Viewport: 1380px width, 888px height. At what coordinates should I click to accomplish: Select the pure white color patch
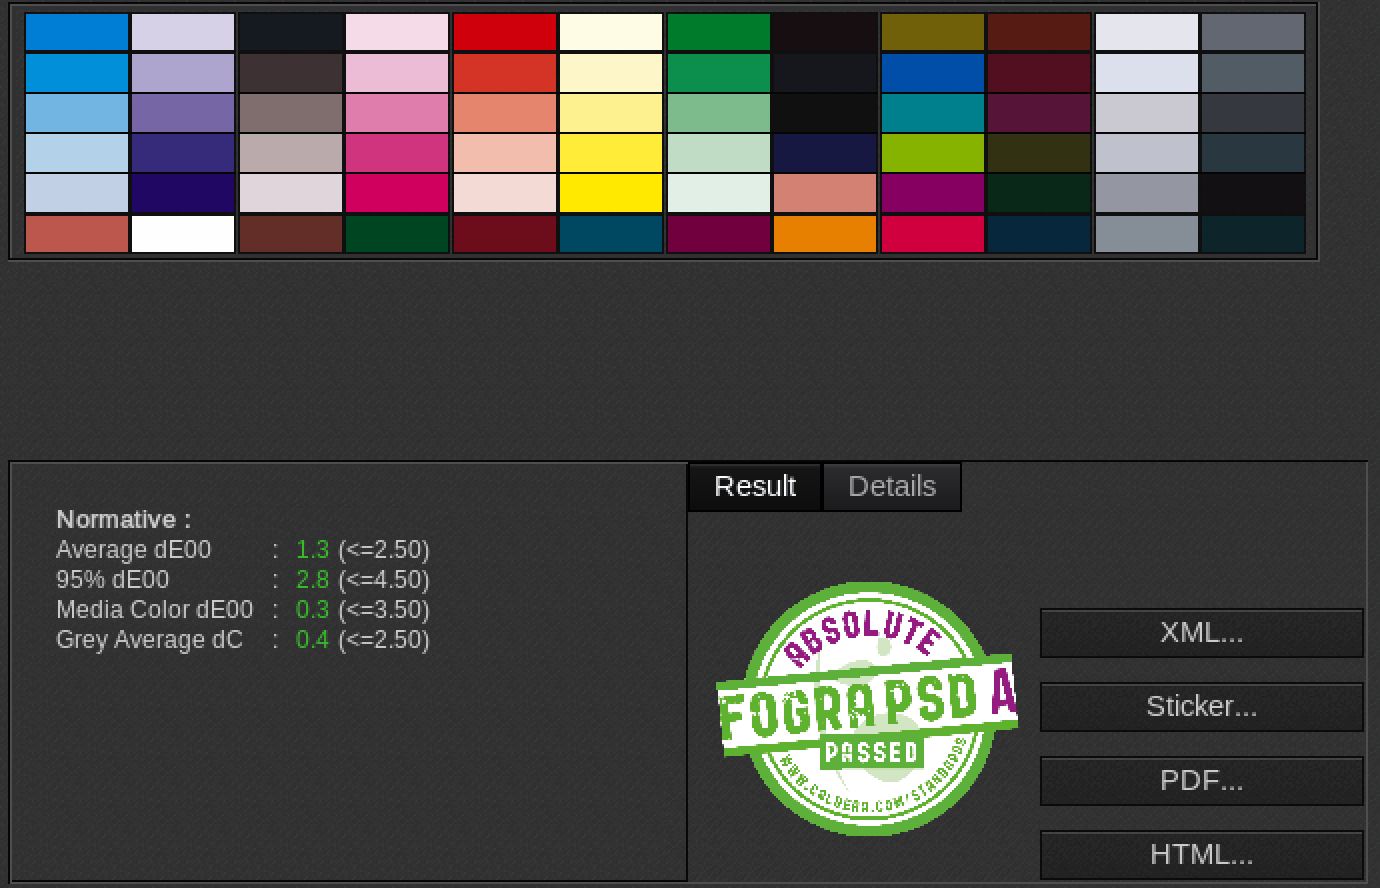[x=183, y=234]
